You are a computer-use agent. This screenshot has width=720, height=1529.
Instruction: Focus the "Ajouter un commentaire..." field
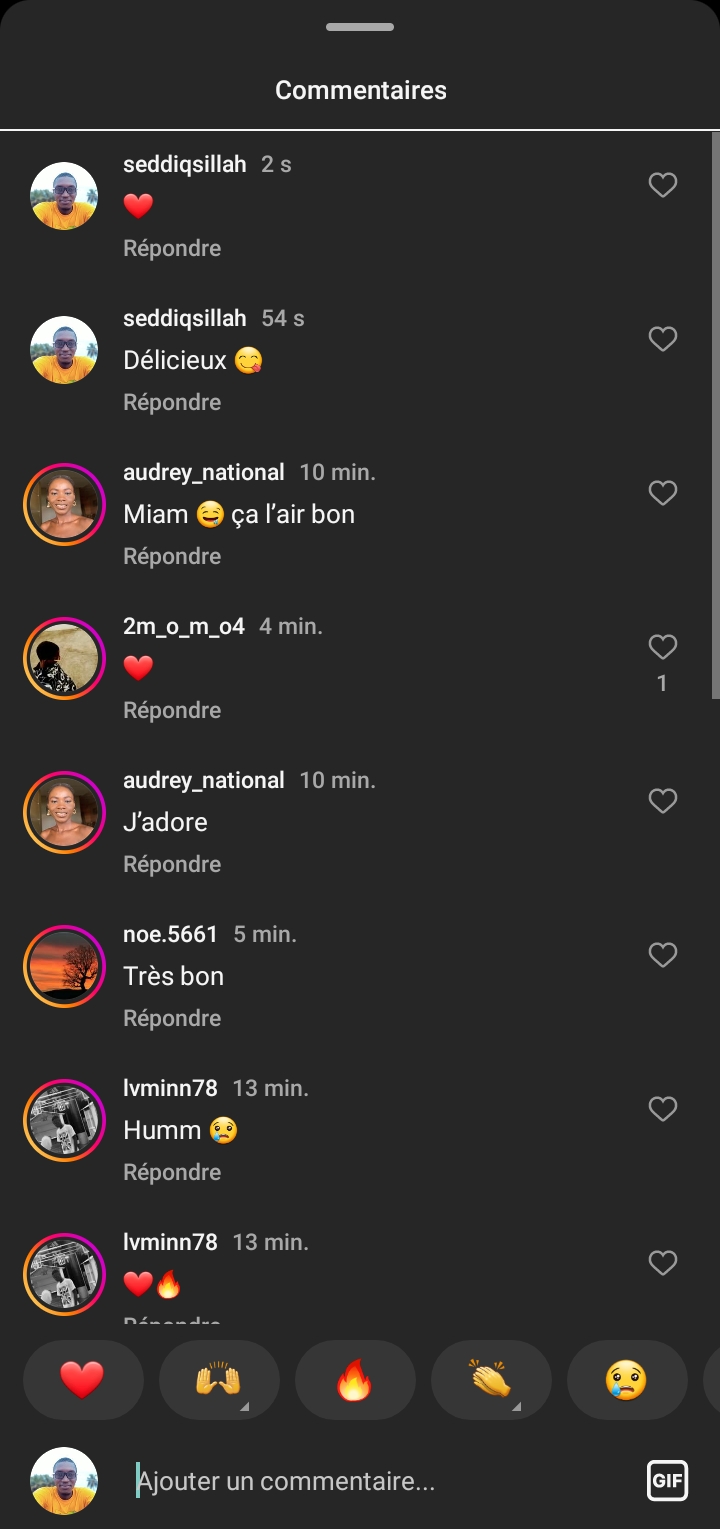coord(380,1481)
